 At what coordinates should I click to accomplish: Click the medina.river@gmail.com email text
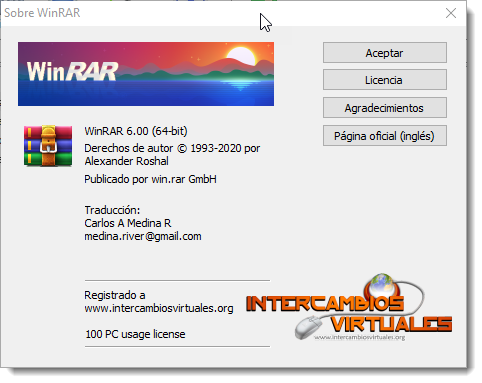pos(143,236)
